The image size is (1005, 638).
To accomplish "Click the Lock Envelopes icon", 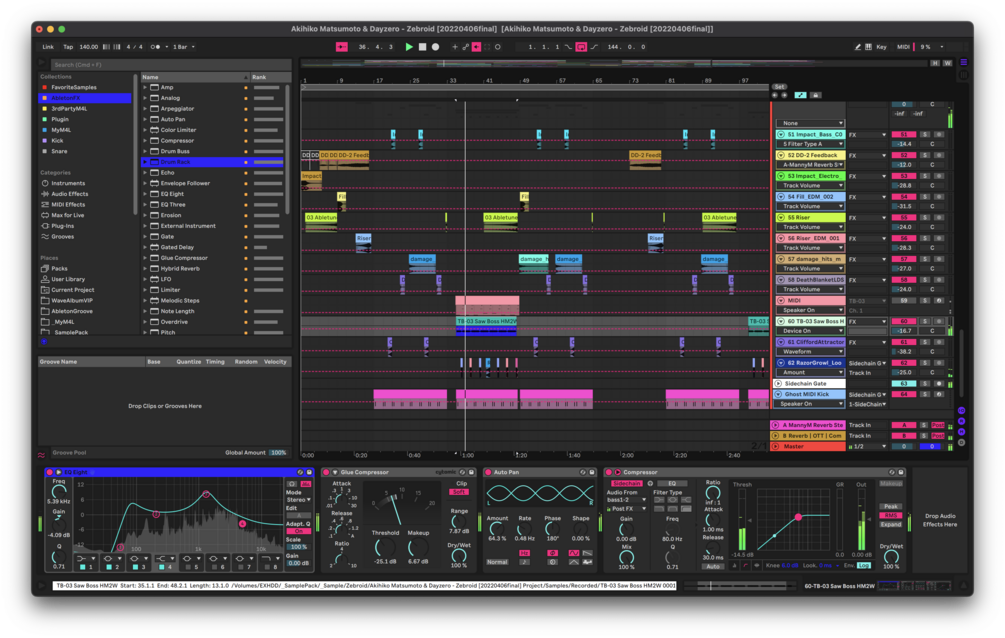I will pos(815,95).
